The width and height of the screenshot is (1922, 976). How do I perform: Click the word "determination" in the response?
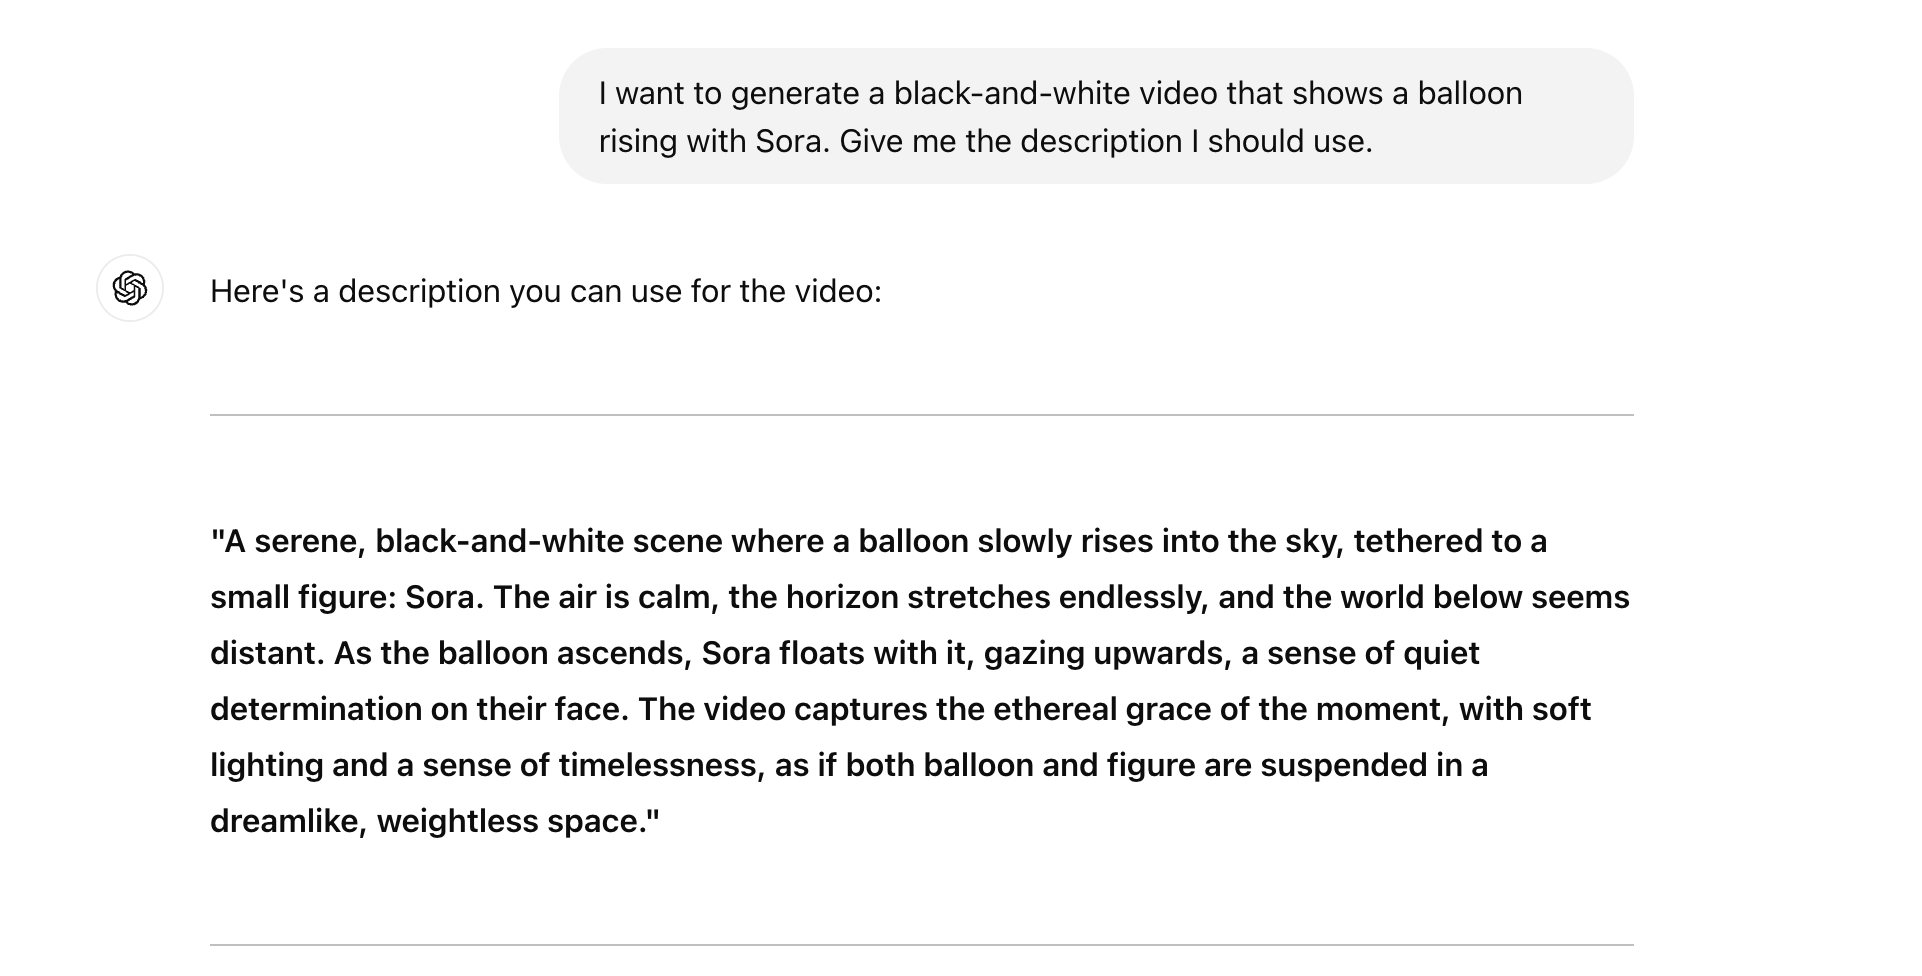[315, 709]
